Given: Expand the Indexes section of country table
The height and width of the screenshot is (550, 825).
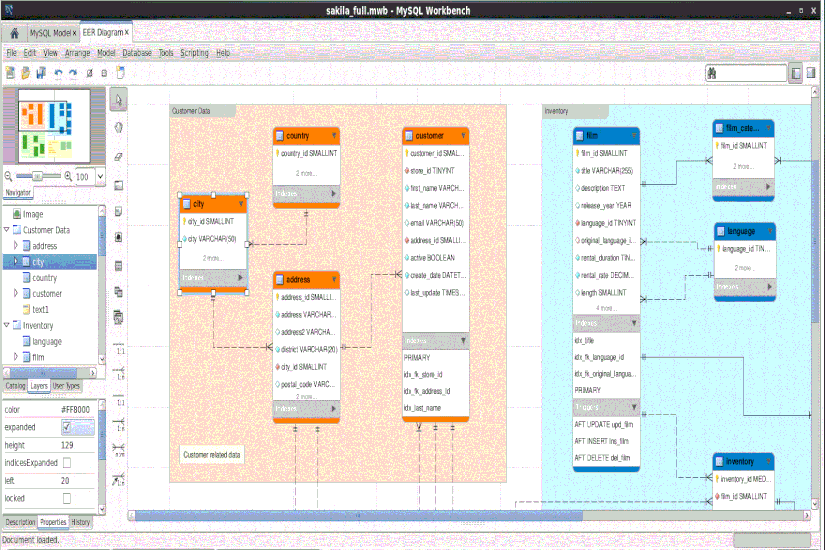Looking at the screenshot, I should (334, 194).
